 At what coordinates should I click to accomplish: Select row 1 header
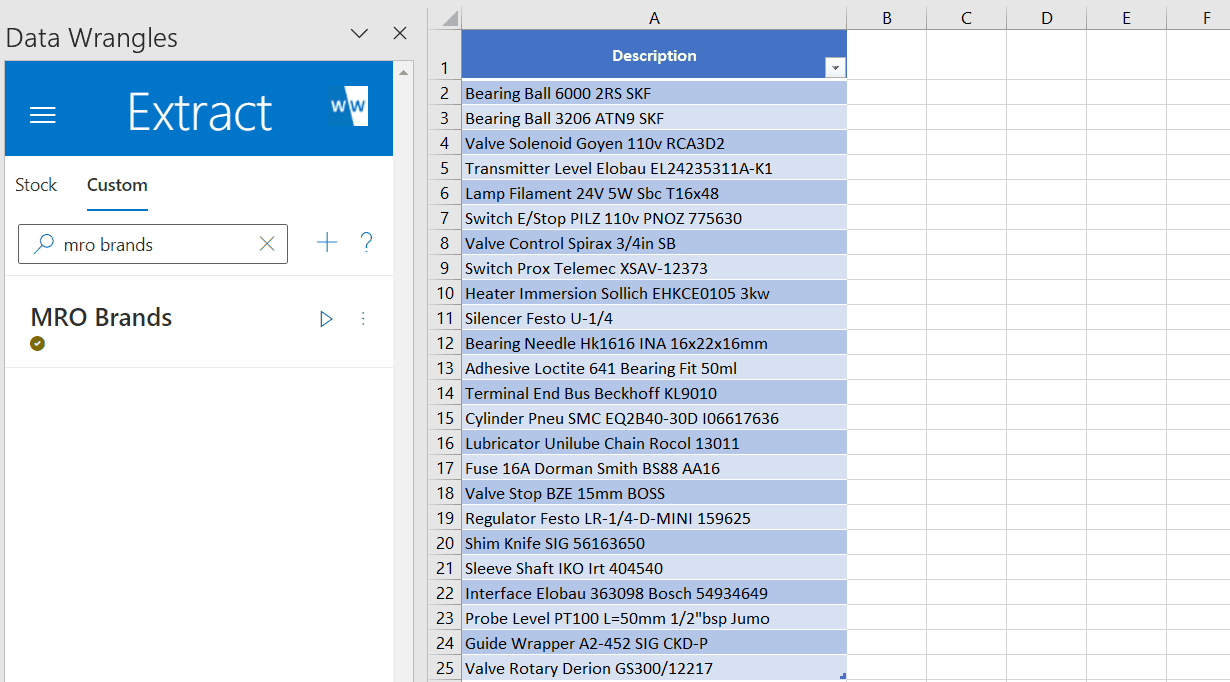[444, 54]
